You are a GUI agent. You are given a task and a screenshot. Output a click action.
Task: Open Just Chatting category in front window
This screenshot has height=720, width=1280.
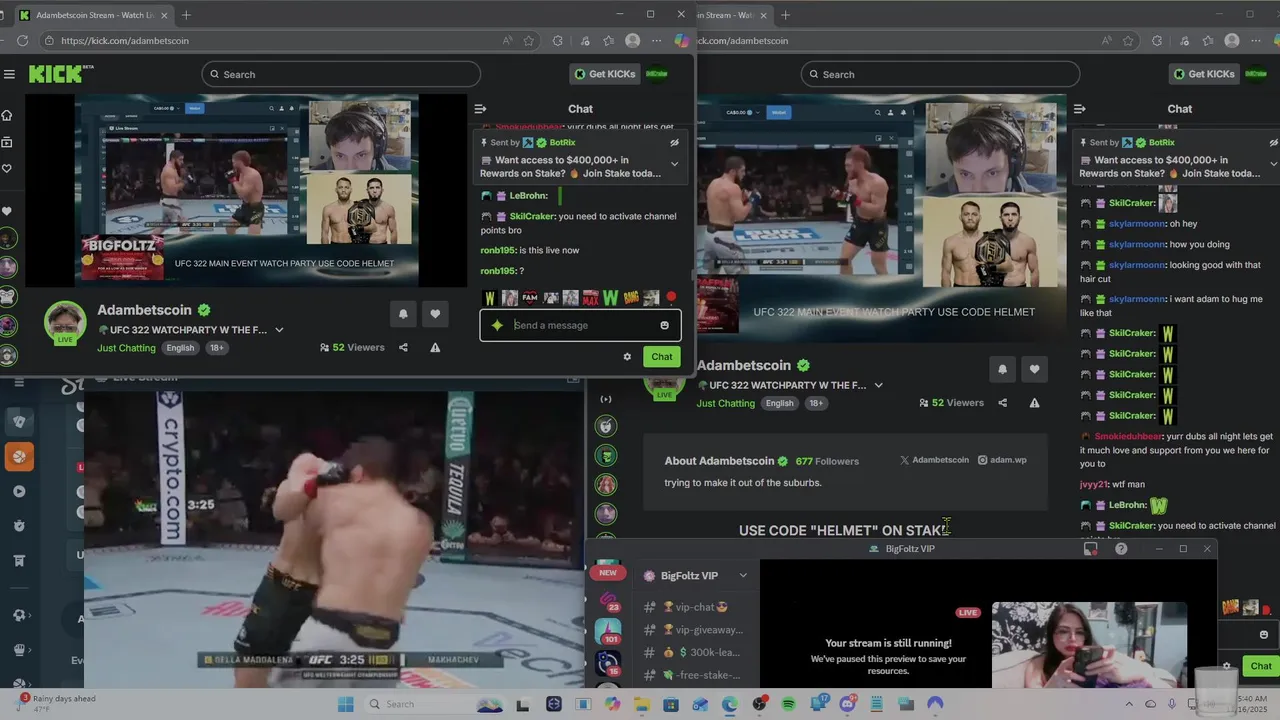[x=126, y=348]
